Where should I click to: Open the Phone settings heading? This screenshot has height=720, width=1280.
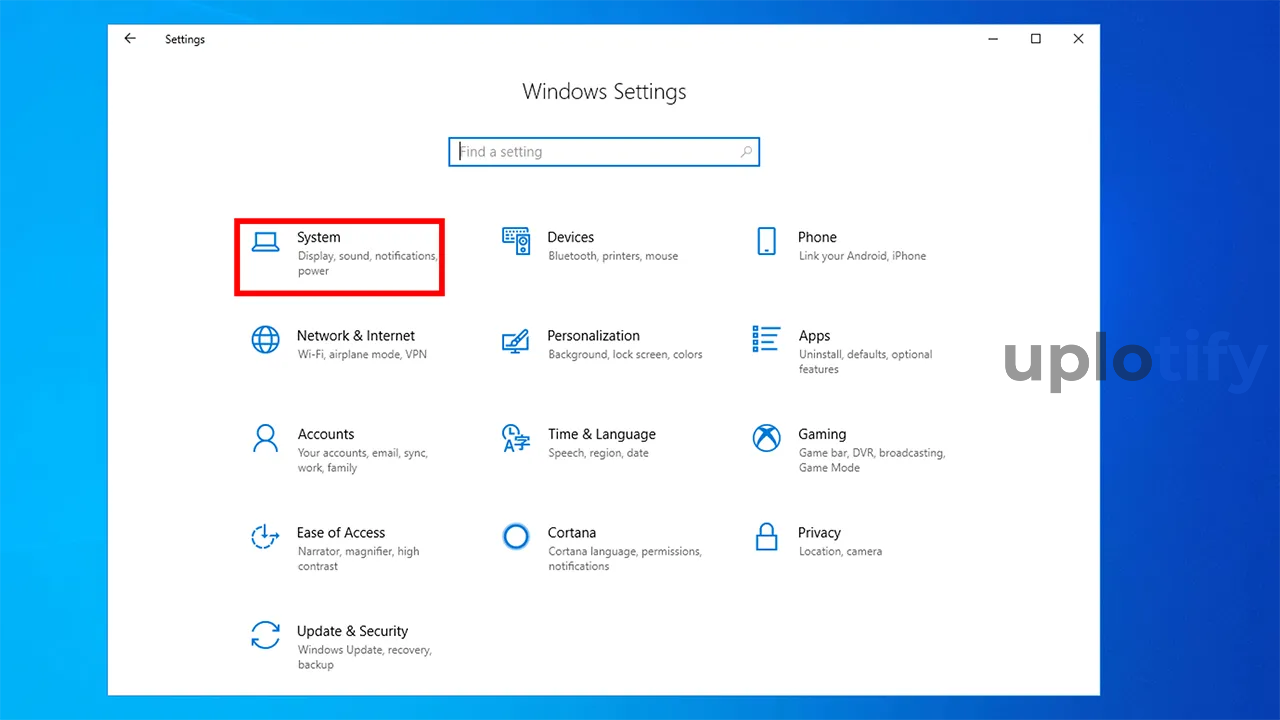point(817,237)
